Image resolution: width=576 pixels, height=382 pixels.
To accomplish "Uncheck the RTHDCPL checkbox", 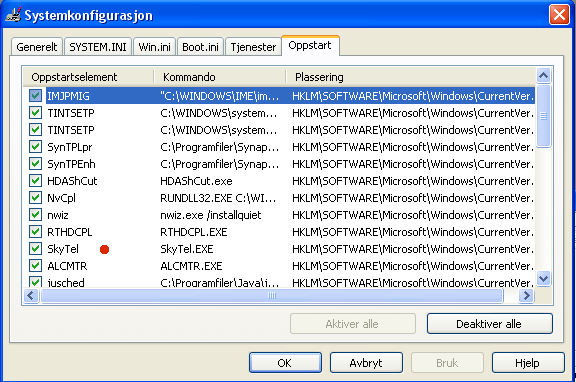I will [x=35, y=232].
